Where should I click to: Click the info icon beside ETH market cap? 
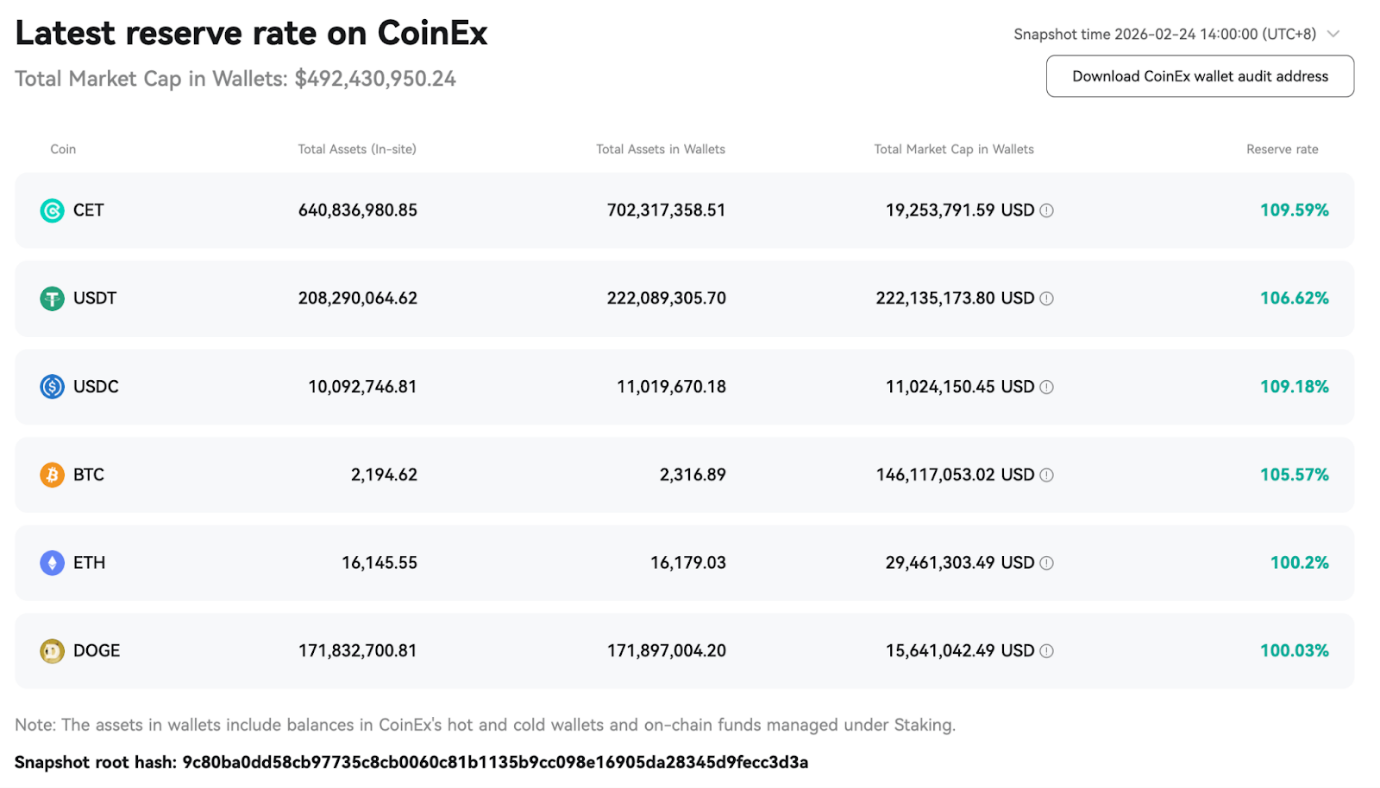click(x=1046, y=562)
